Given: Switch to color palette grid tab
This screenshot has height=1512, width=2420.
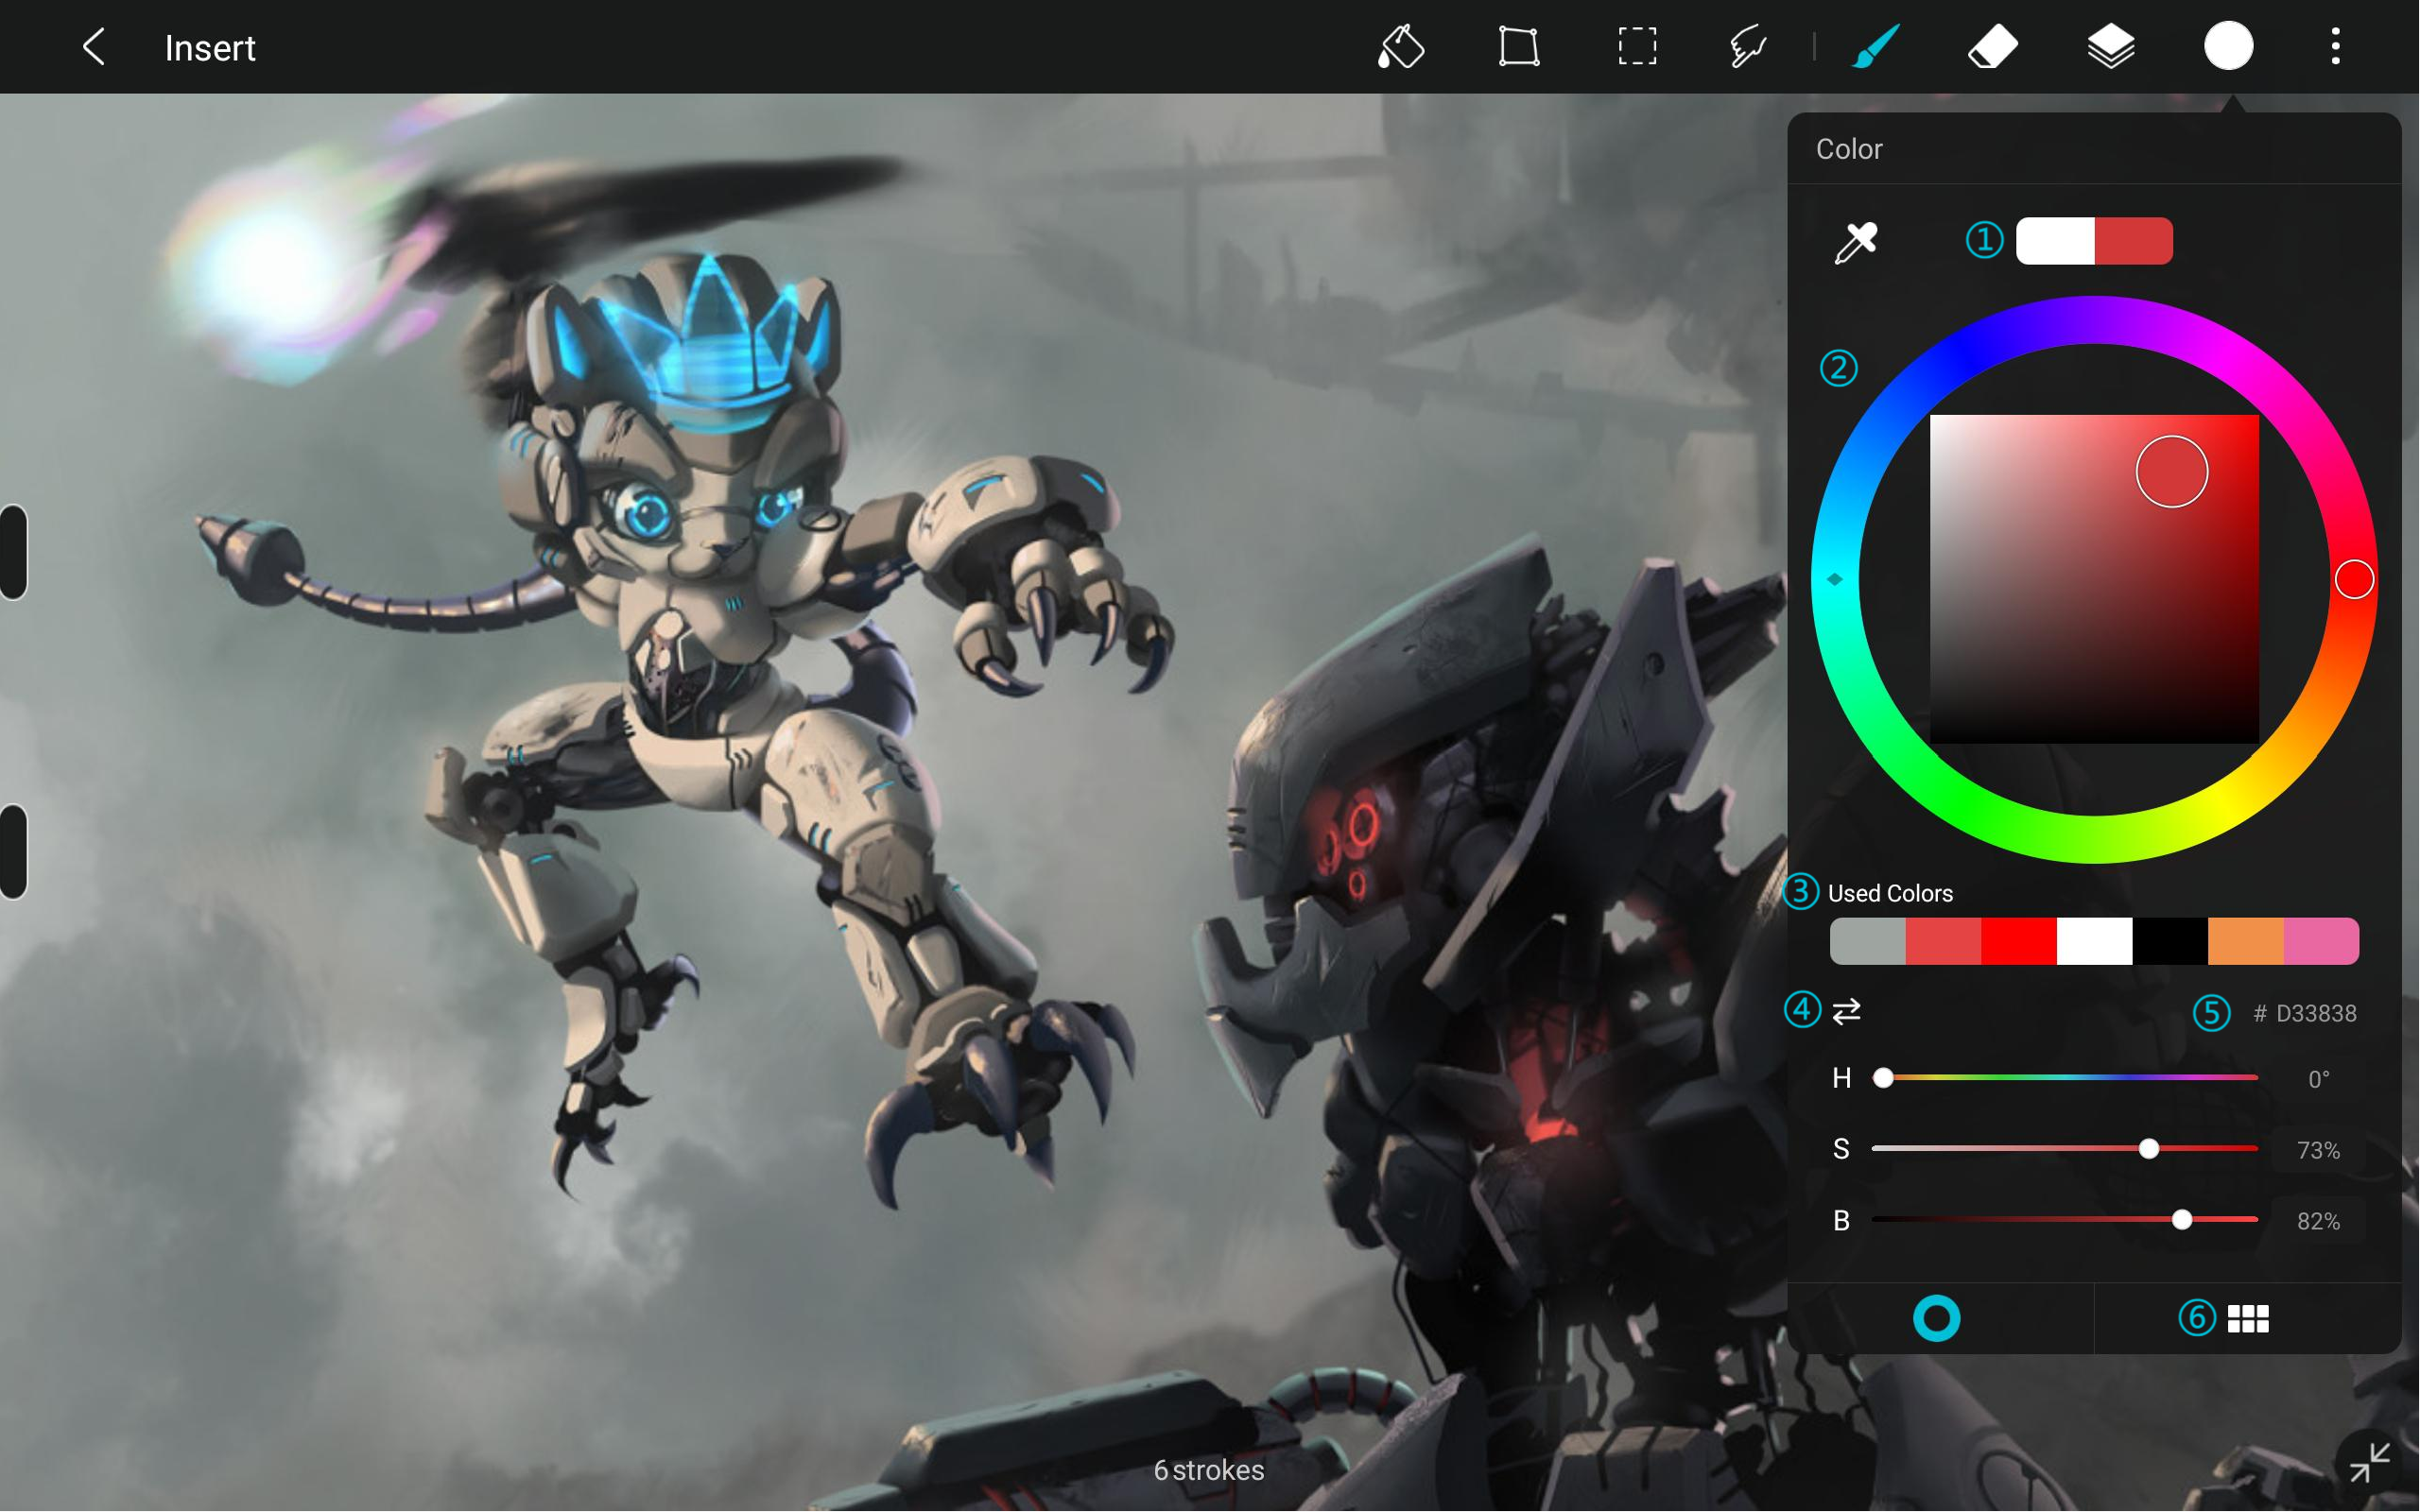Looking at the screenshot, I should (2249, 1319).
